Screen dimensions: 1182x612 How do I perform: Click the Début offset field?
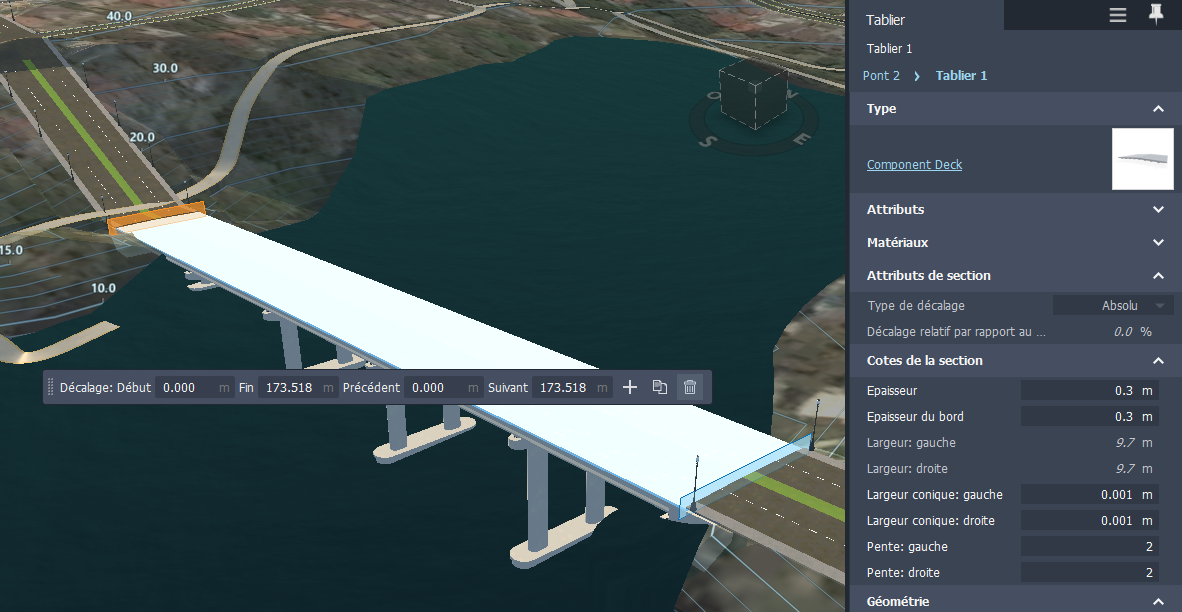tap(194, 387)
